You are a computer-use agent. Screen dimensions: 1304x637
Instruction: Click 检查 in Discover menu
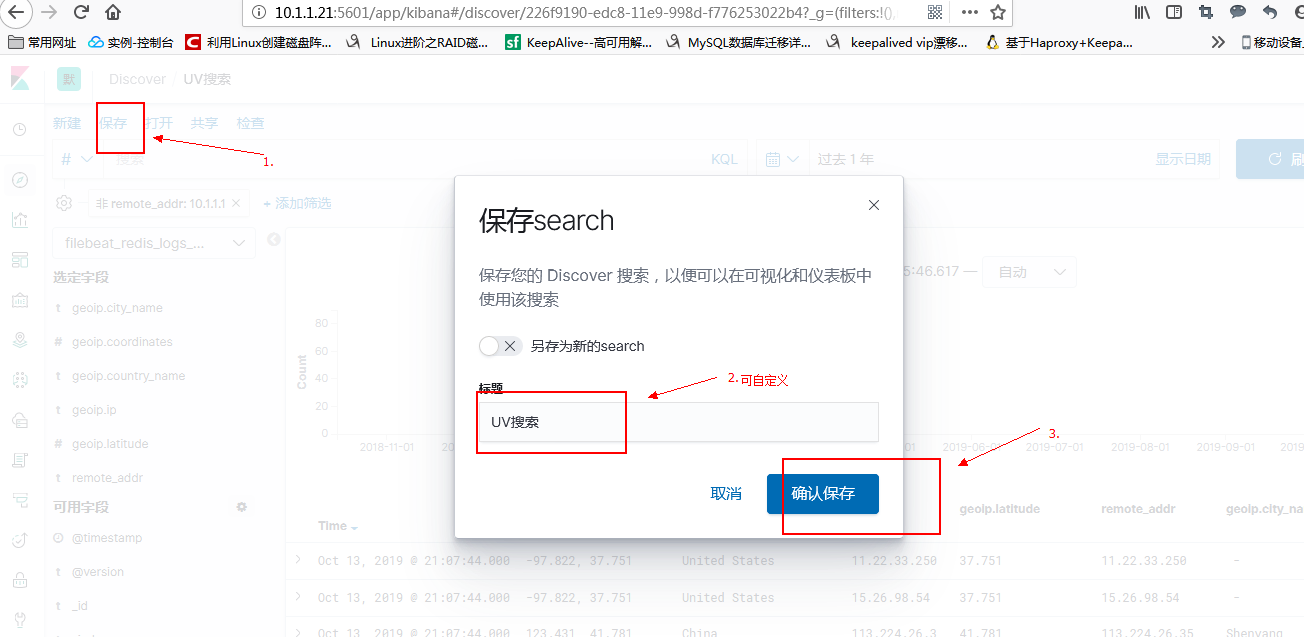pyautogui.click(x=251, y=123)
